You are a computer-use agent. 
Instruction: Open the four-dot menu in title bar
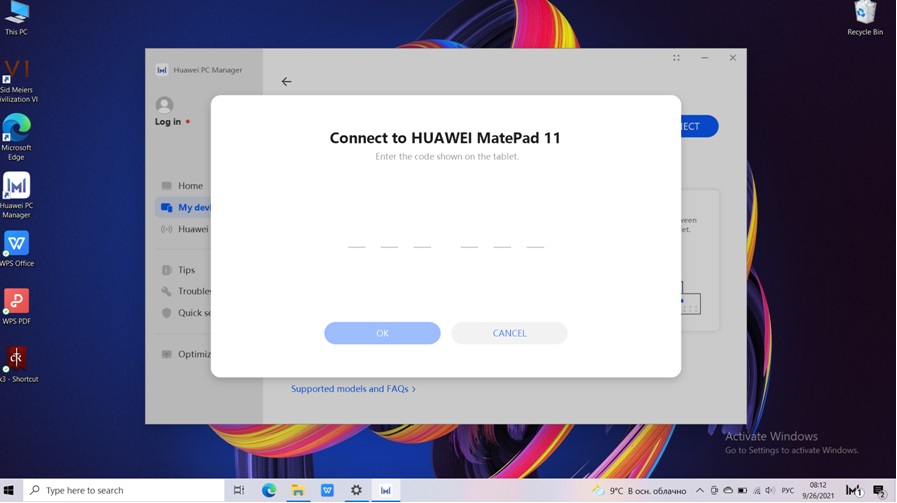point(676,58)
